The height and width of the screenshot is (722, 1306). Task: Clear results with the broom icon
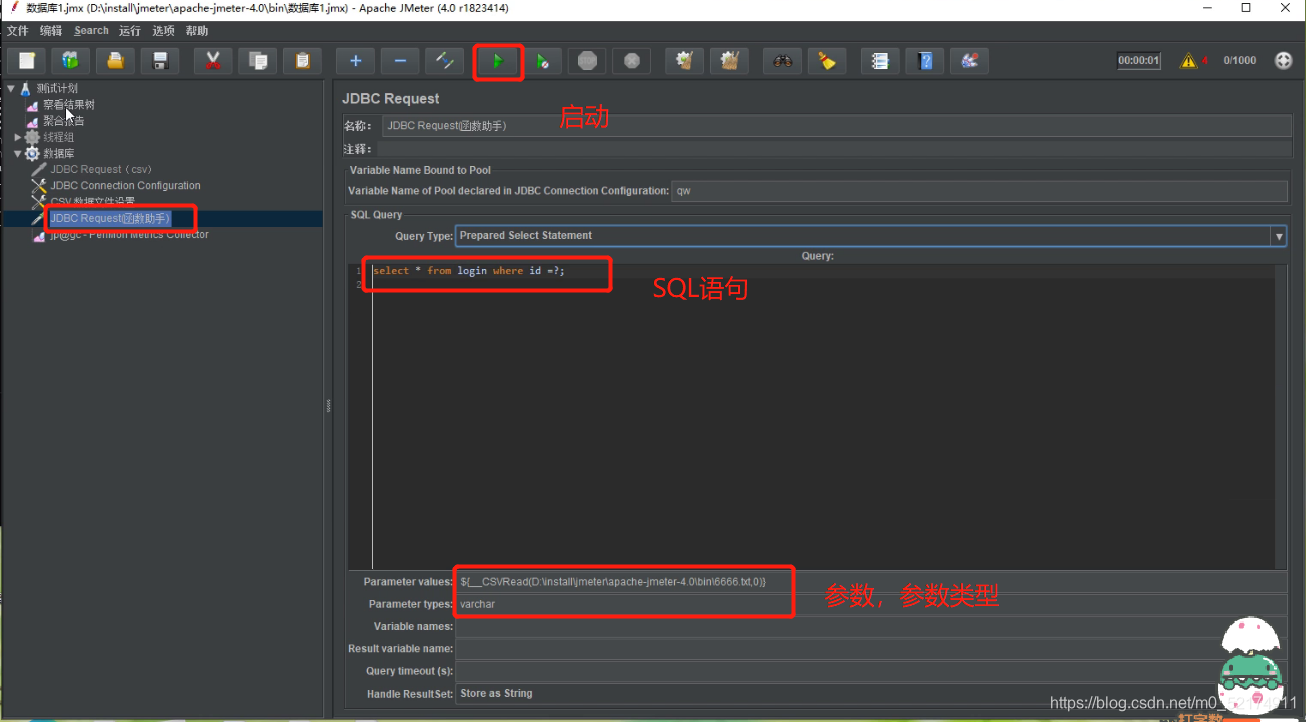pyautogui.click(x=684, y=61)
